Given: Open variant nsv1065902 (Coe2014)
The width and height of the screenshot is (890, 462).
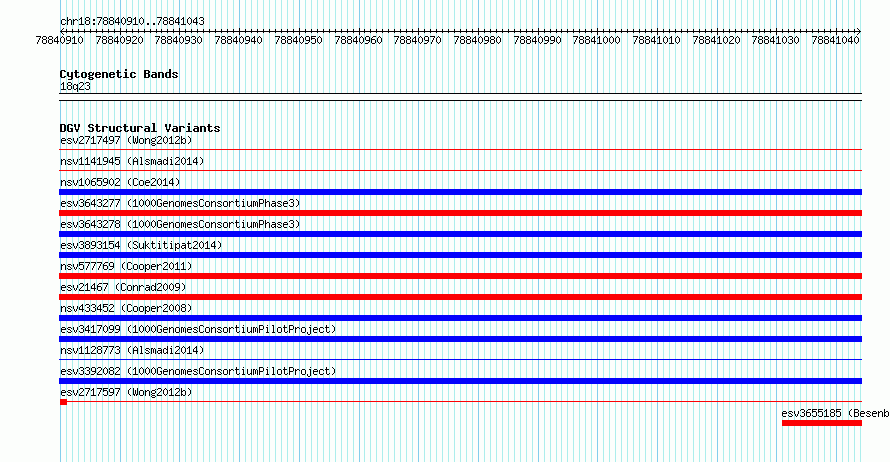Looking at the screenshot, I should [x=120, y=182].
